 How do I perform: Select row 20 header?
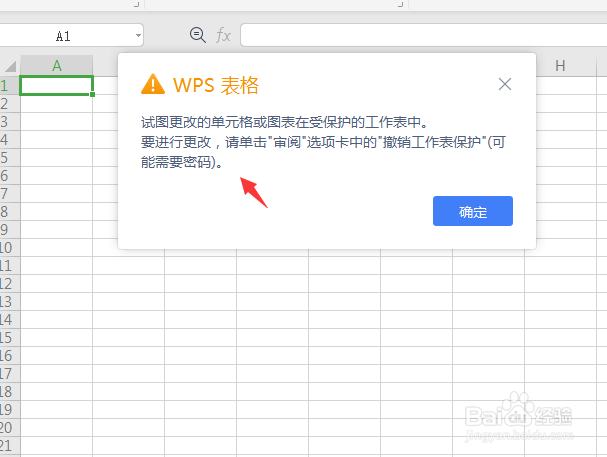point(10,428)
